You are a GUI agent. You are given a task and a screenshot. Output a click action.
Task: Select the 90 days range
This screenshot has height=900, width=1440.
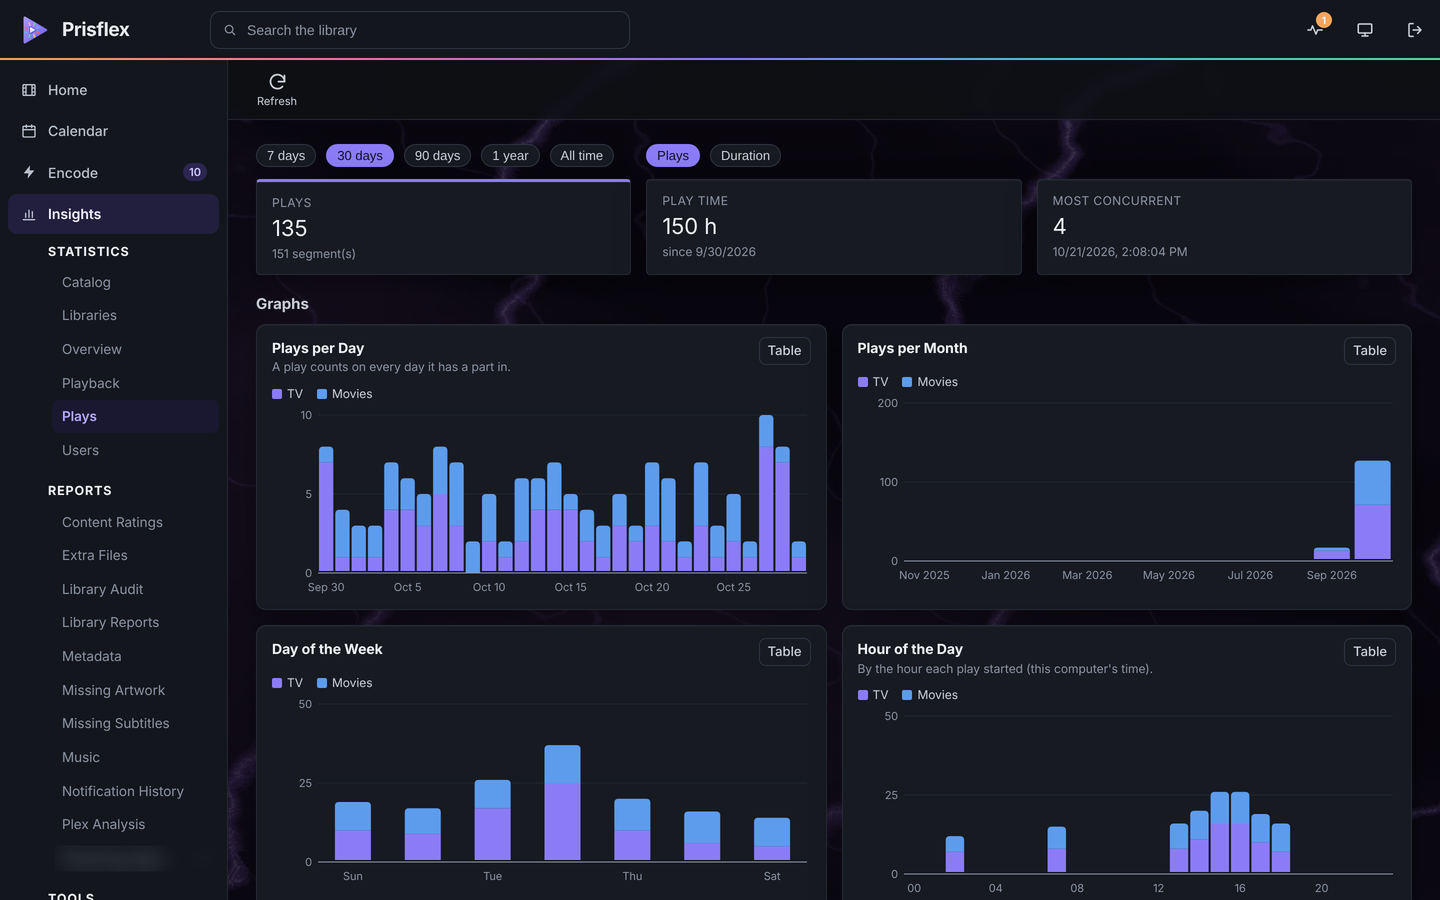[x=437, y=156]
